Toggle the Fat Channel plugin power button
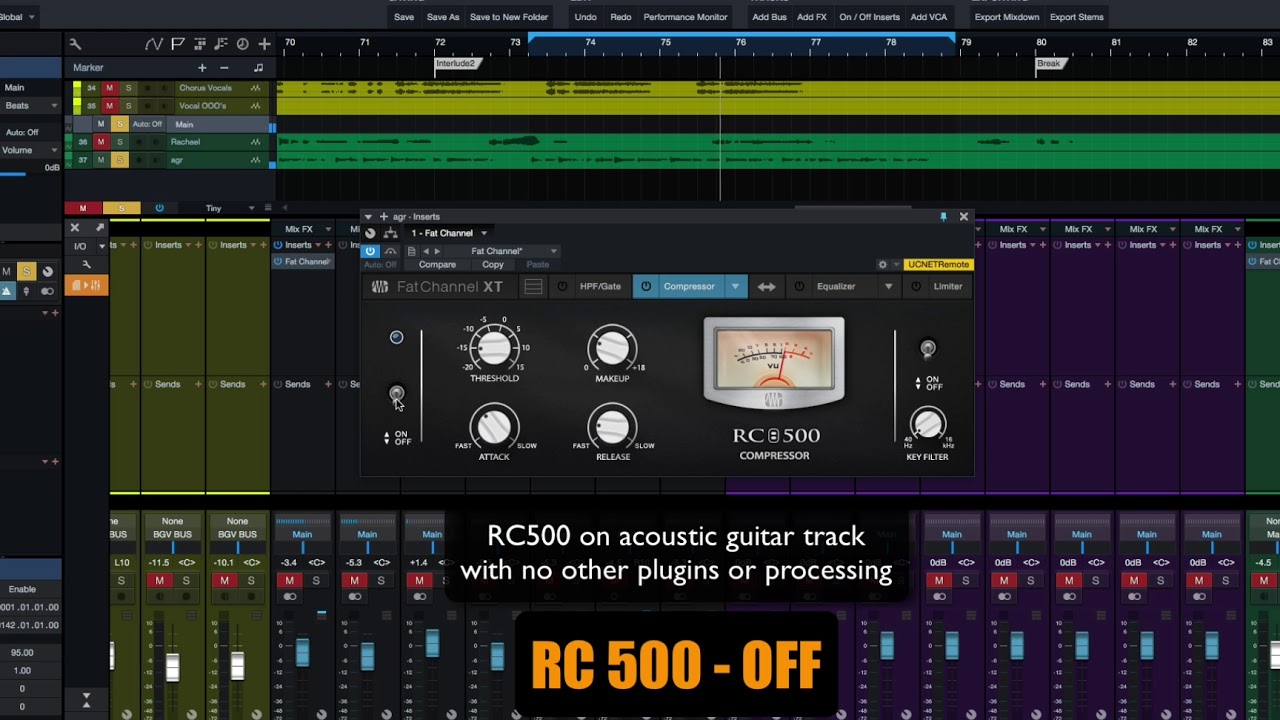Image resolution: width=1280 pixels, height=720 pixels. (370, 251)
